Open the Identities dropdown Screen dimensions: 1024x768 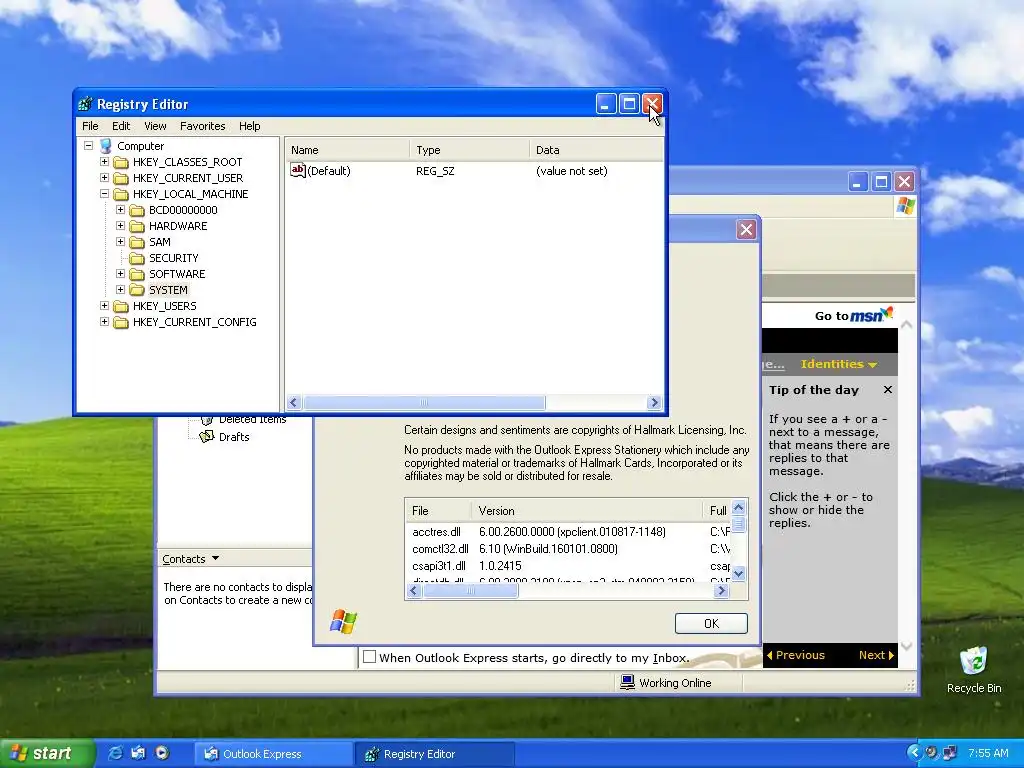839,364
